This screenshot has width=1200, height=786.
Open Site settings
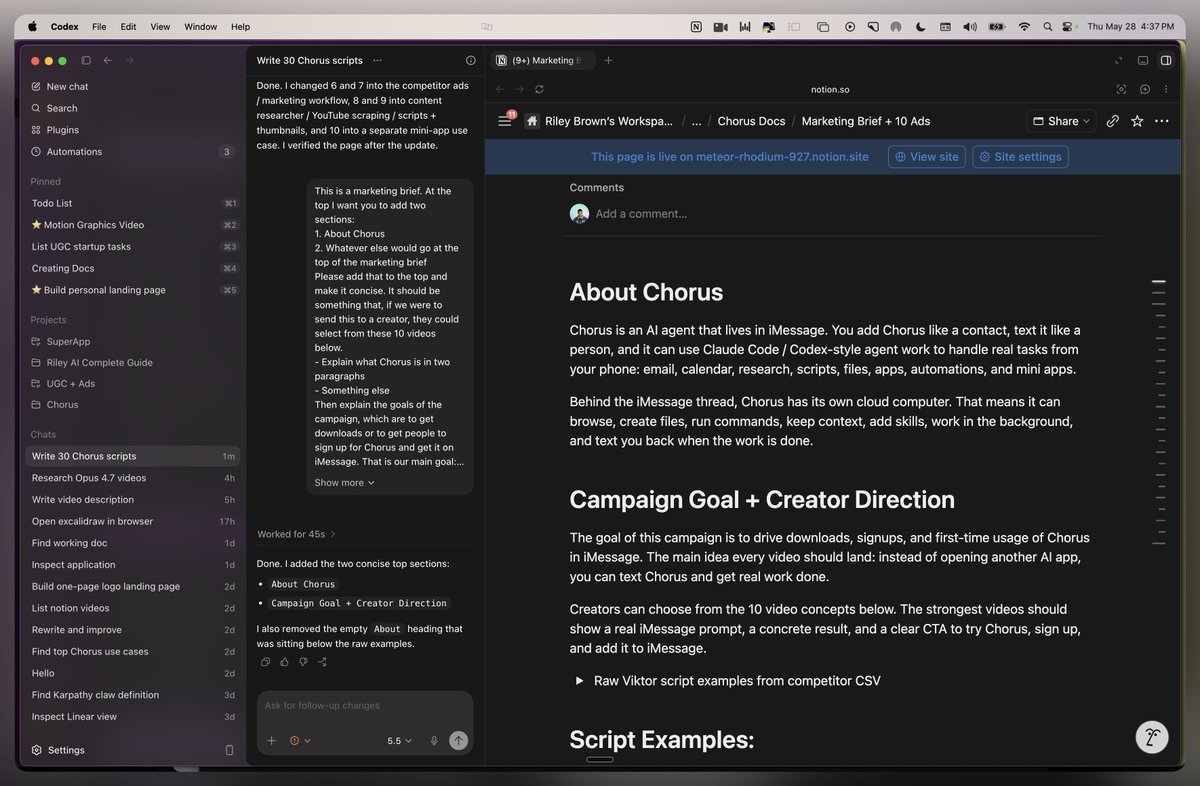(1020, 157)
